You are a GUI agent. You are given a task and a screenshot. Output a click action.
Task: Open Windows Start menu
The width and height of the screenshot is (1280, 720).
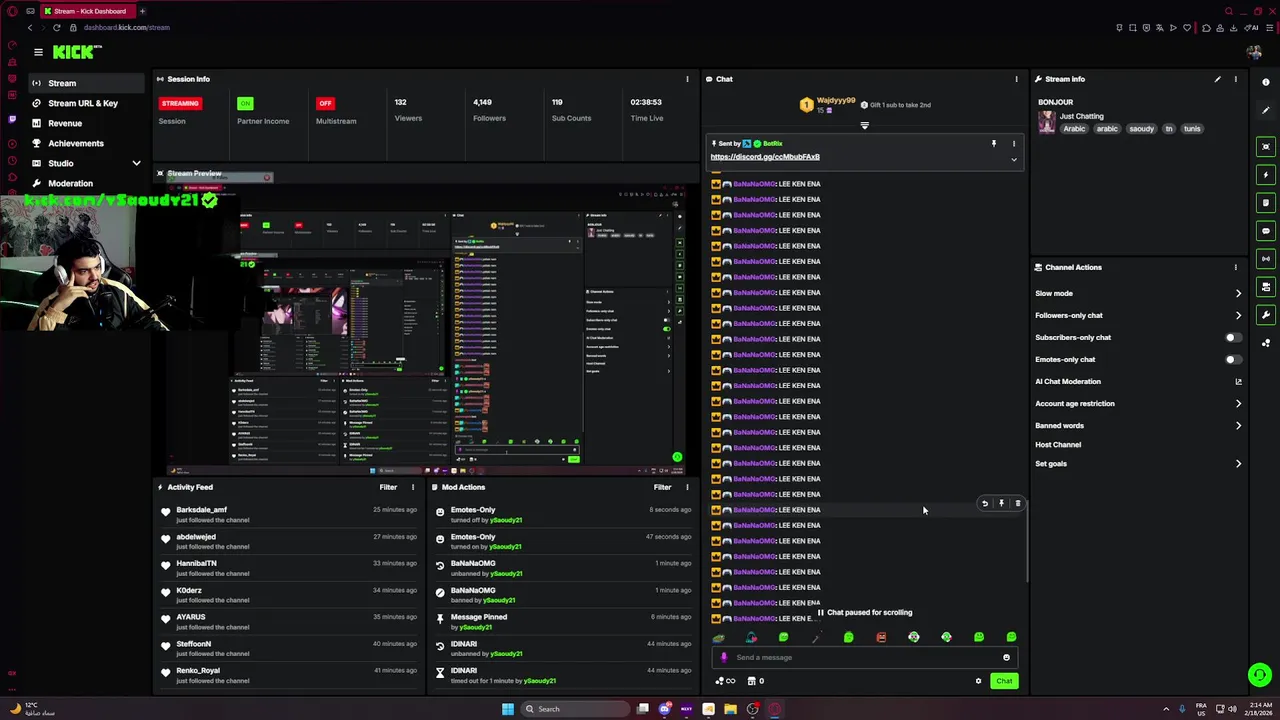point(508,709)
